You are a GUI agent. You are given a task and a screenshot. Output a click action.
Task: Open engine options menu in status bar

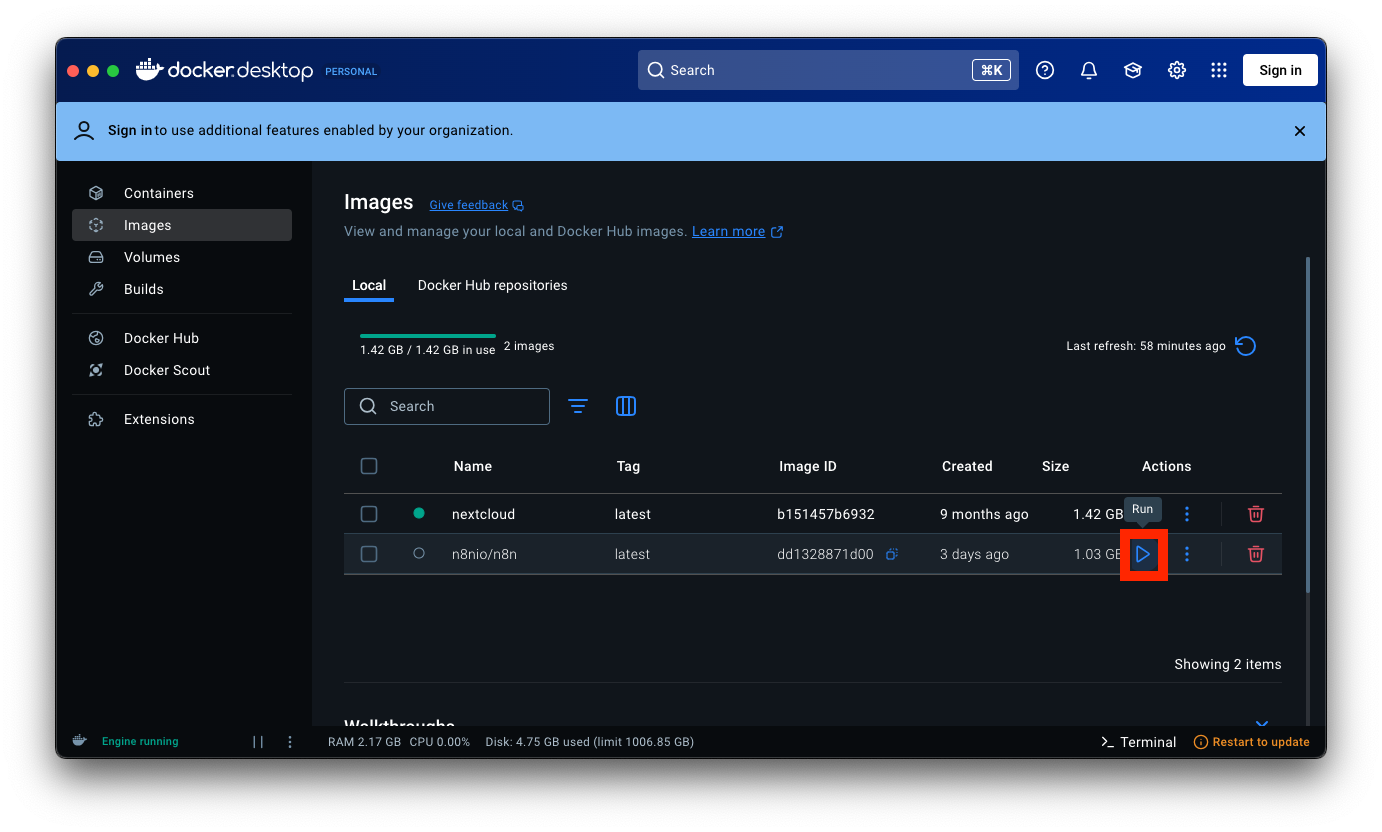pyautogui.click(x=290, y=742)
